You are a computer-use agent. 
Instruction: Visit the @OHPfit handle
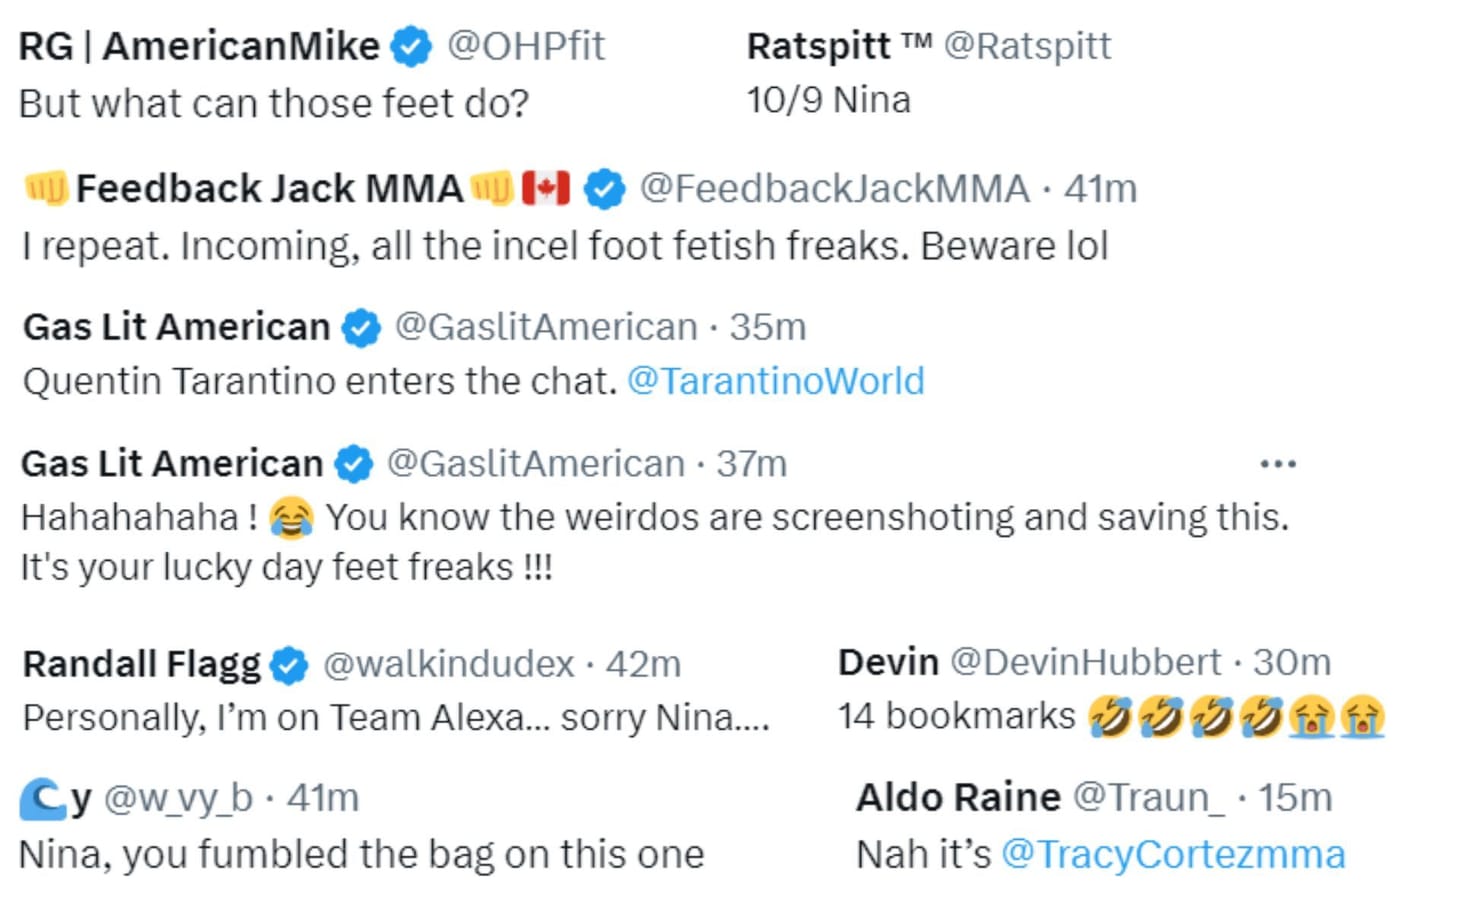click(526, 46)
